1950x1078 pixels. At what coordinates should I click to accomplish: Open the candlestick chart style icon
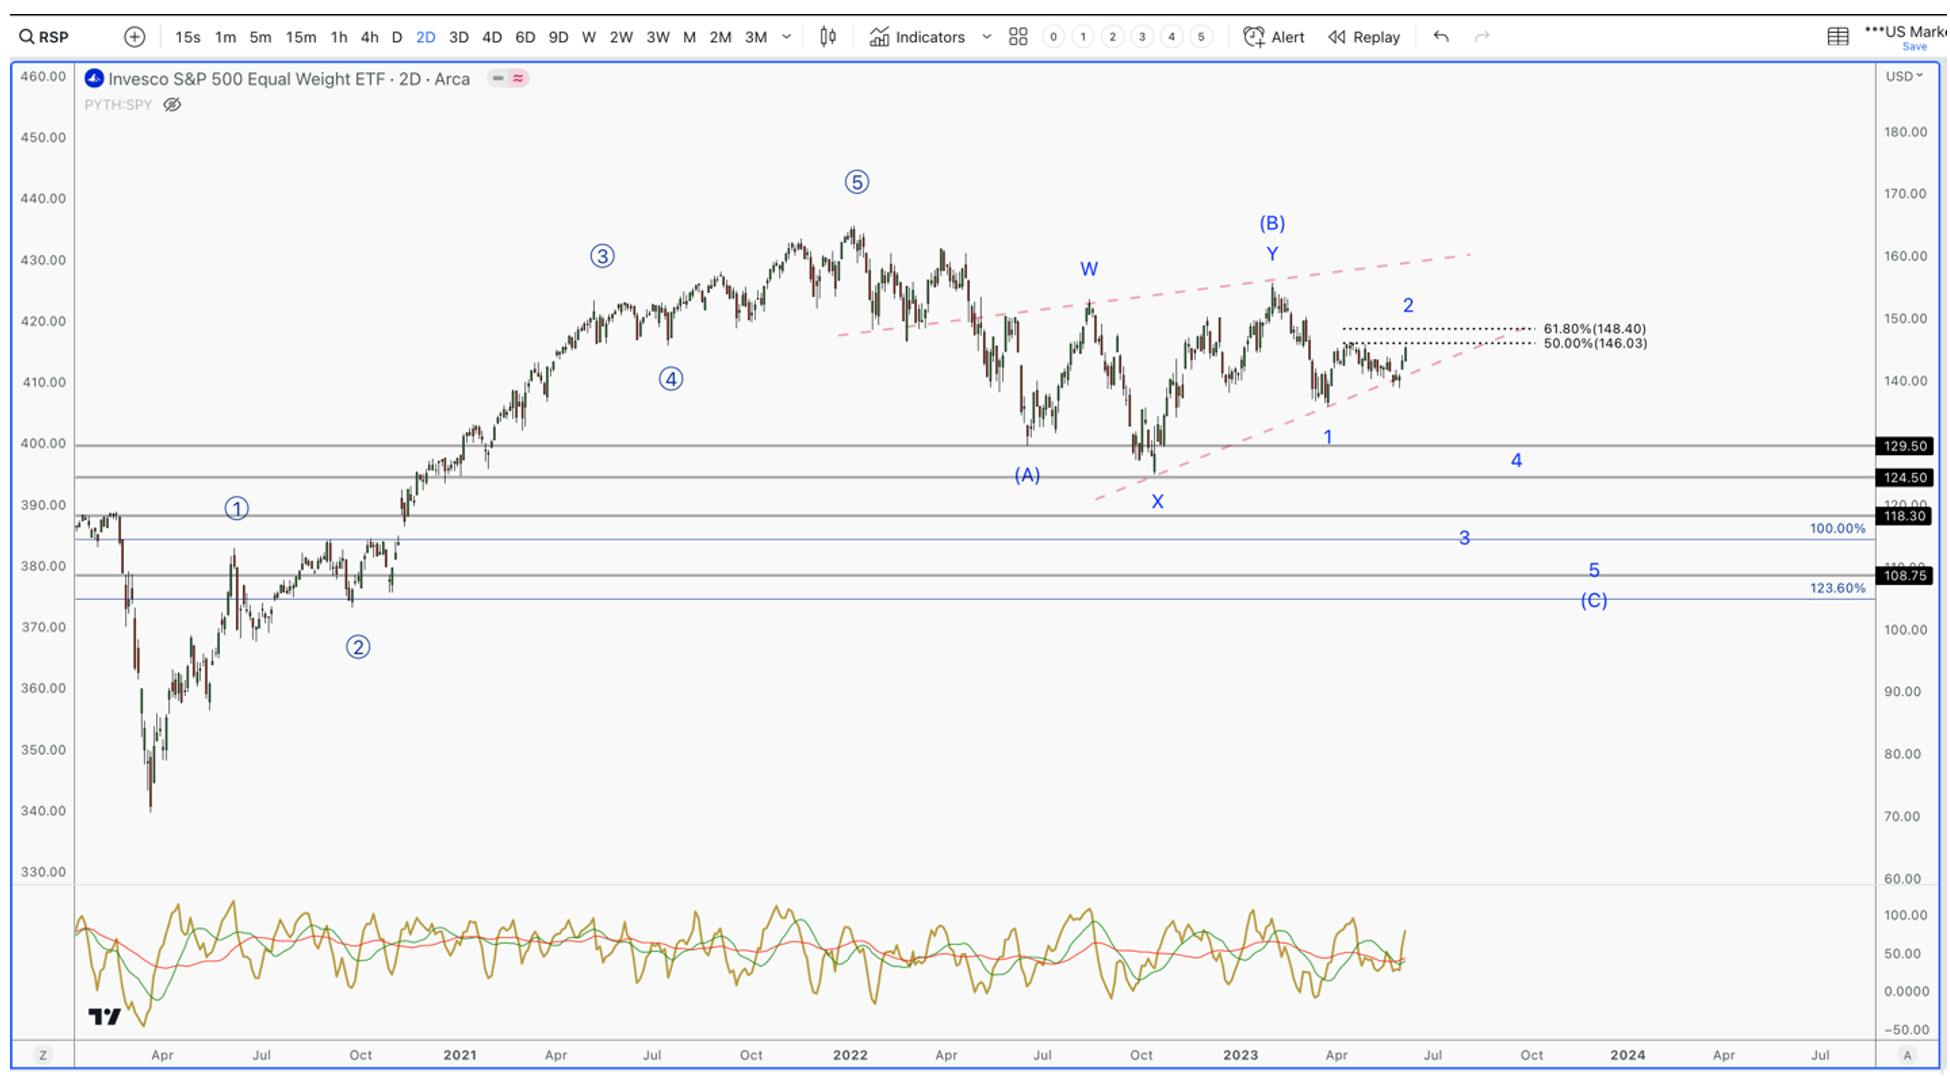tap(828, 37)
